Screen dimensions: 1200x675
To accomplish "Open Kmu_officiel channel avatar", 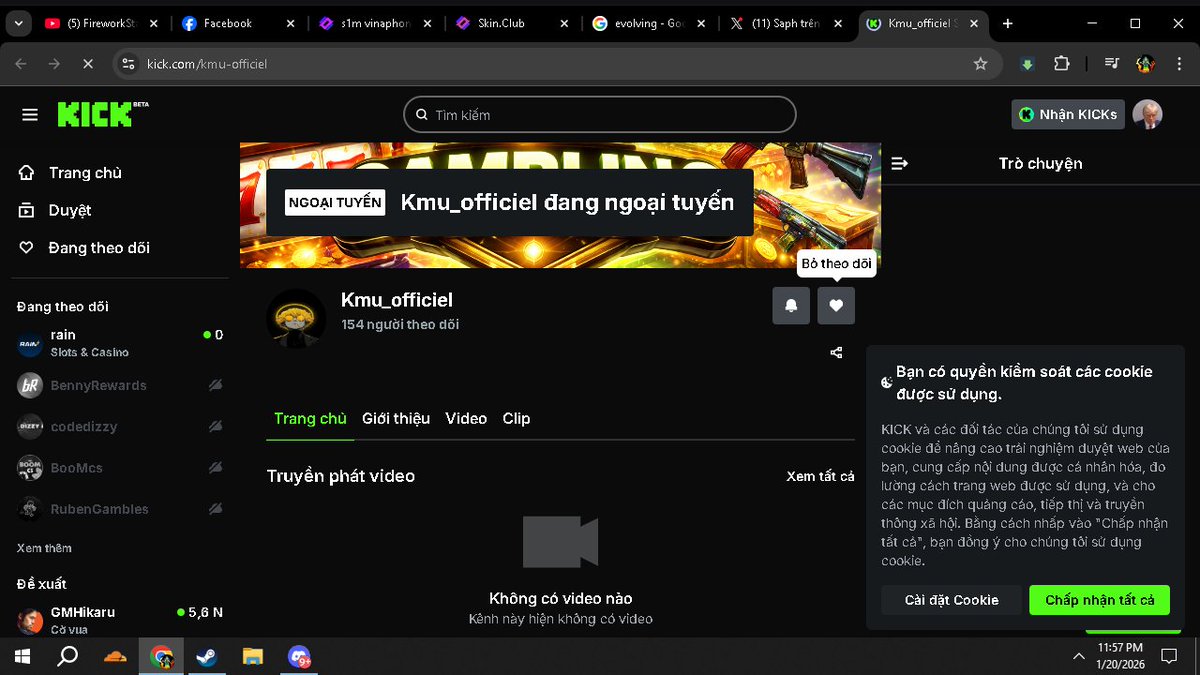I will [x=296, y=319].
